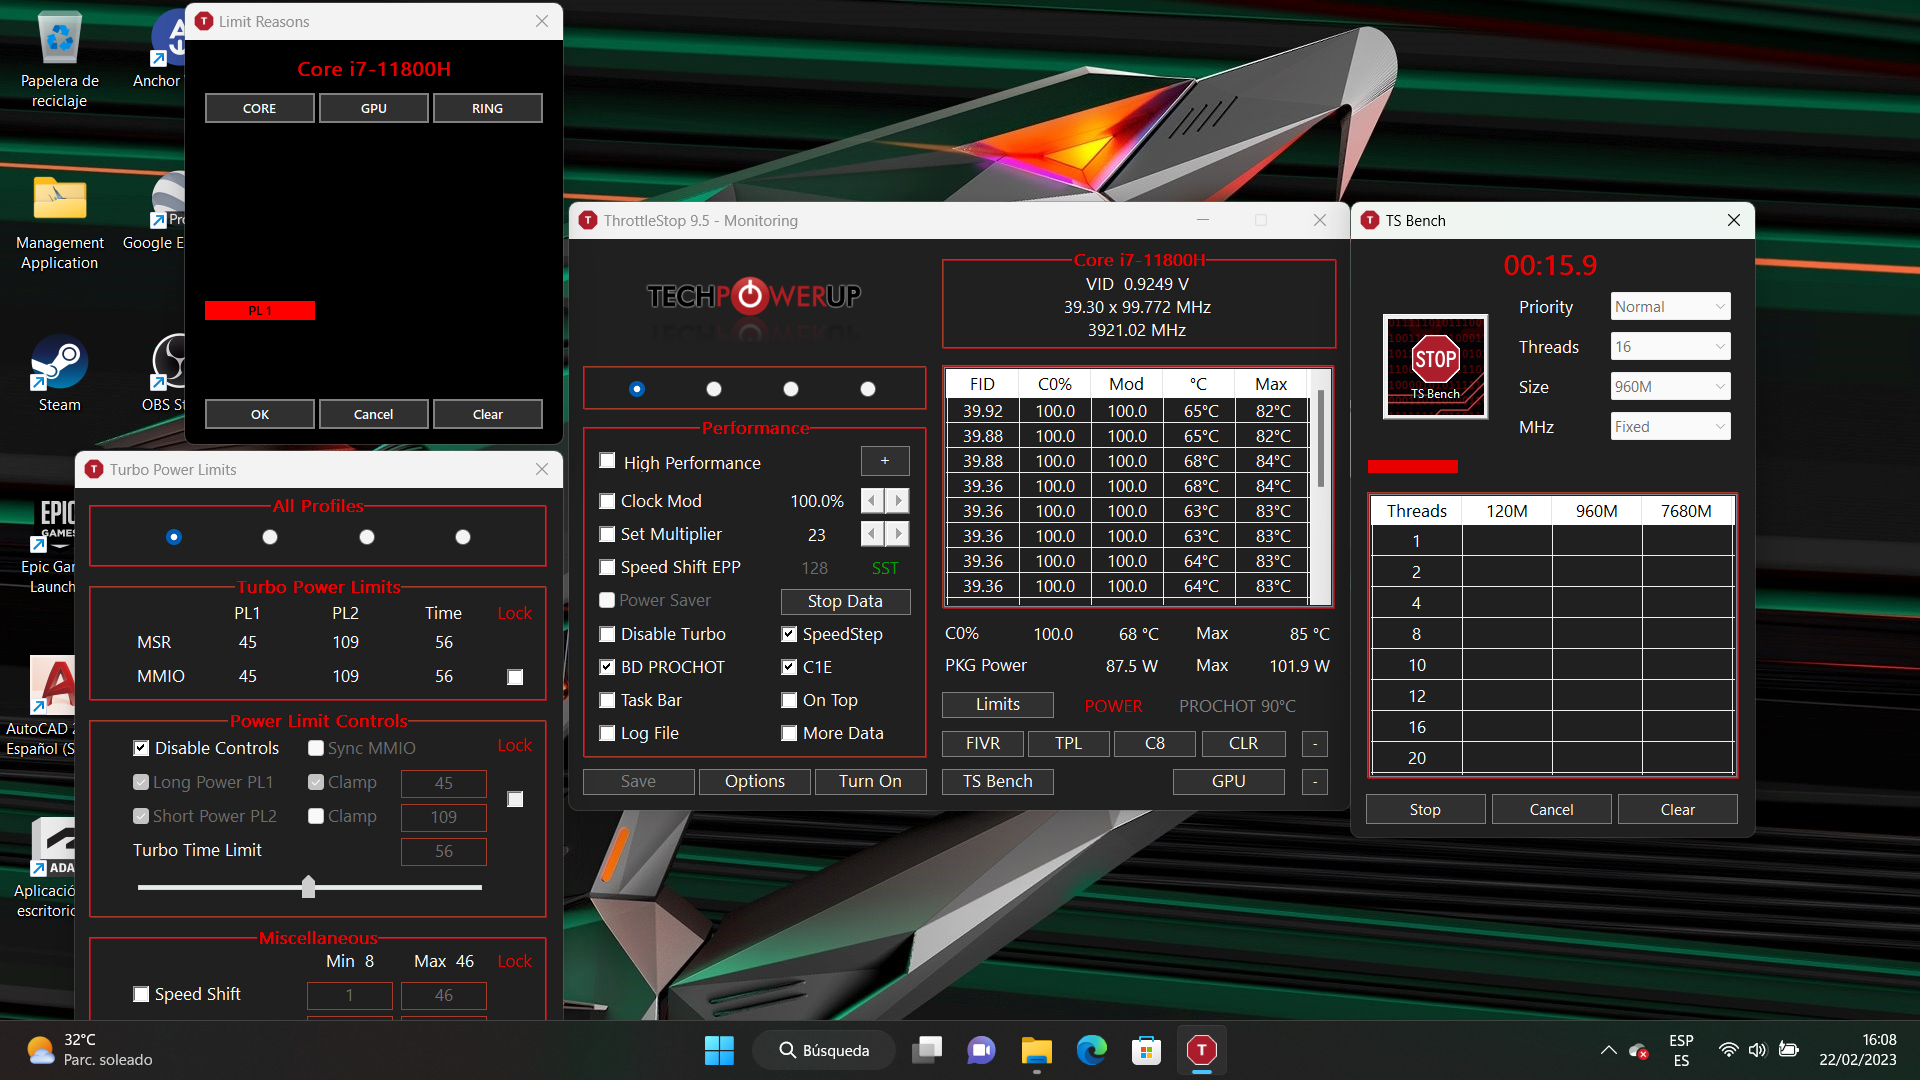Click the red PL 1 limit indicator
The image size is (1920, 1080).
(260, 311)
